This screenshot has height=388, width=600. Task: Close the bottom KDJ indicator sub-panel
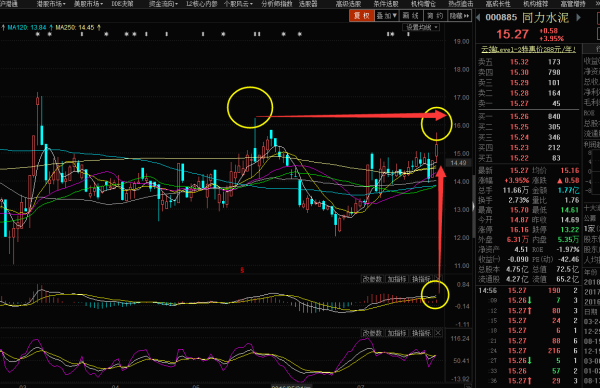438,333
